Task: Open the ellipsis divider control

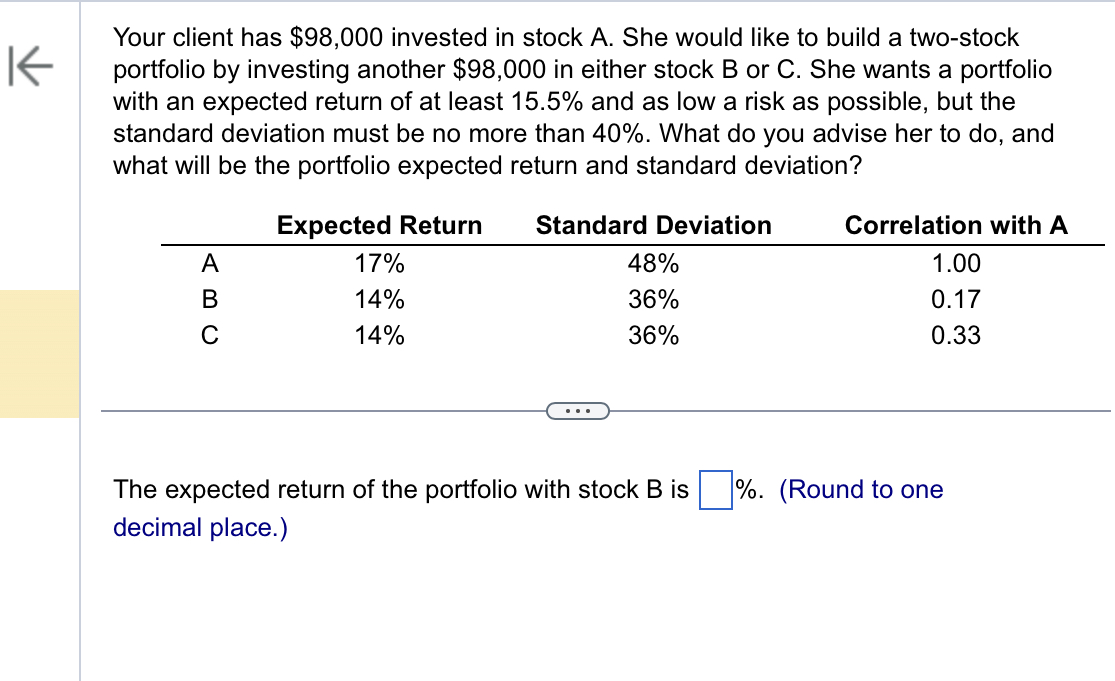Action: tap(577, 410)
